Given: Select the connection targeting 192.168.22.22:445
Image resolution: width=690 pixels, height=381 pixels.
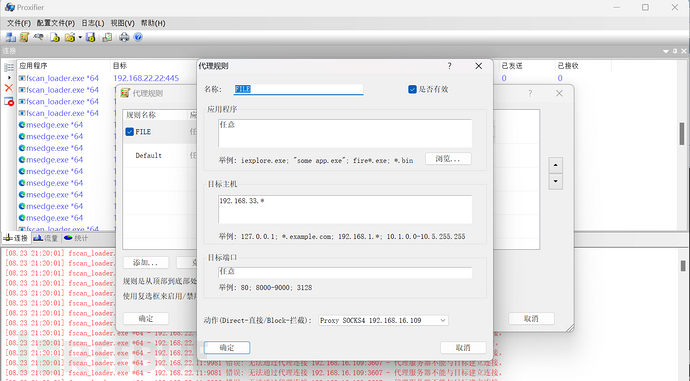Looking at the screenshot, I should pyautogui.click(x=146, y=78).
